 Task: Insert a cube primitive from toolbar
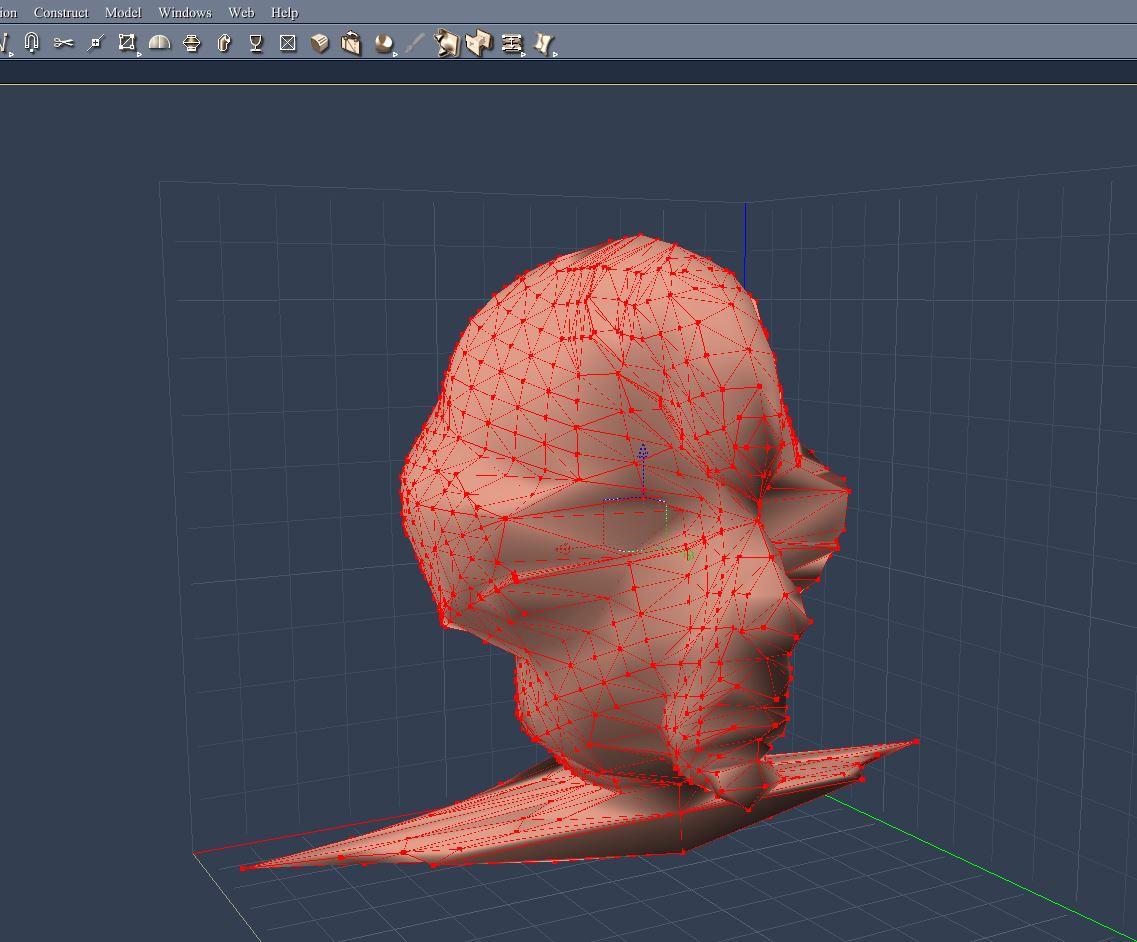[320, 44]
